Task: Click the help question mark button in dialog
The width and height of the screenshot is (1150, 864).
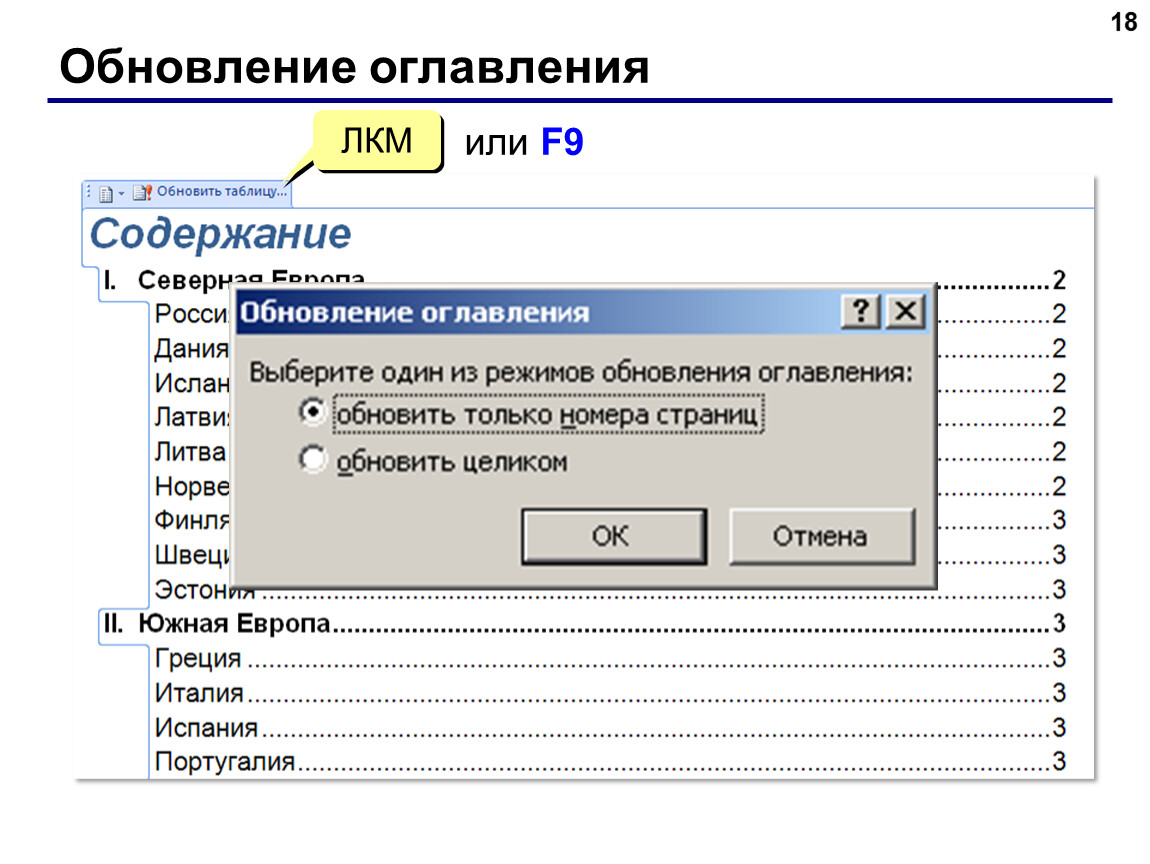Action: 861,312
